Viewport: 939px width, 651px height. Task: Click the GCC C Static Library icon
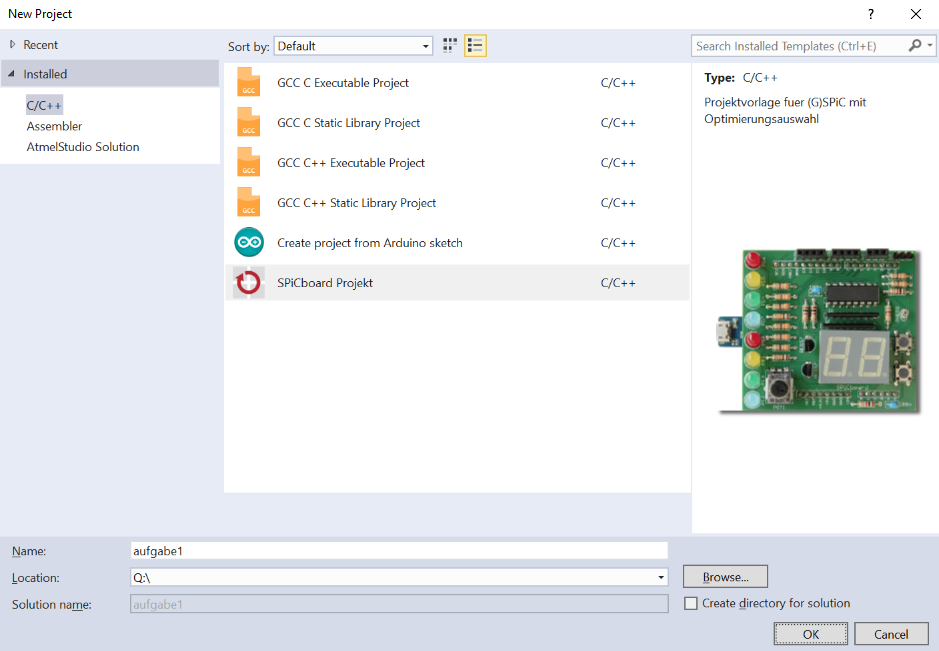[249, 123]
